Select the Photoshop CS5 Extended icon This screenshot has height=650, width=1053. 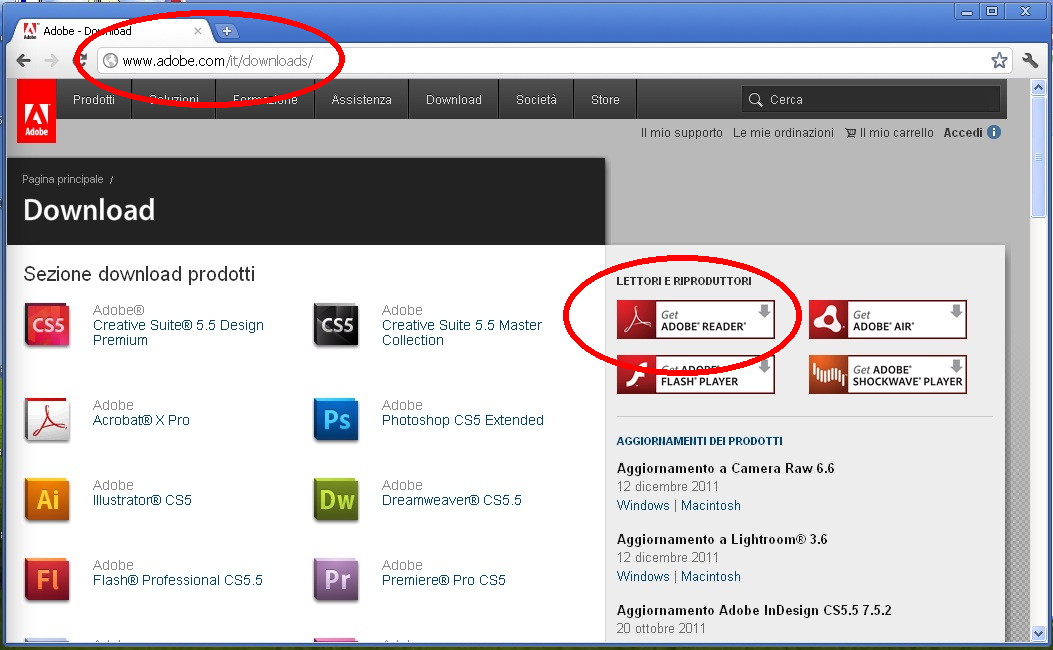[x=337, y=421]
